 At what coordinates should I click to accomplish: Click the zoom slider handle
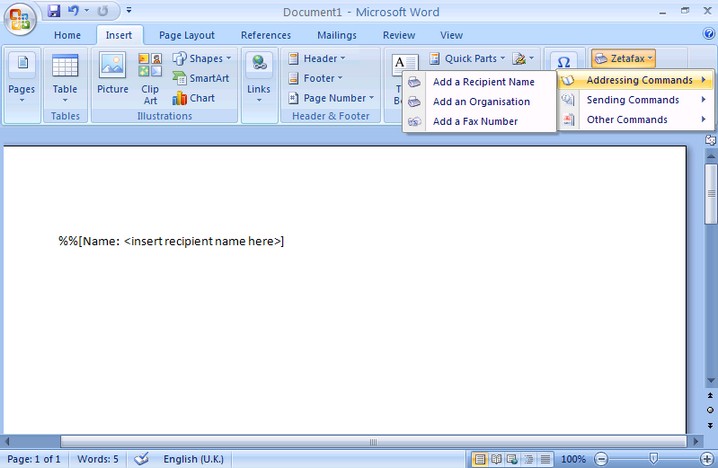[x=654, y=458]
